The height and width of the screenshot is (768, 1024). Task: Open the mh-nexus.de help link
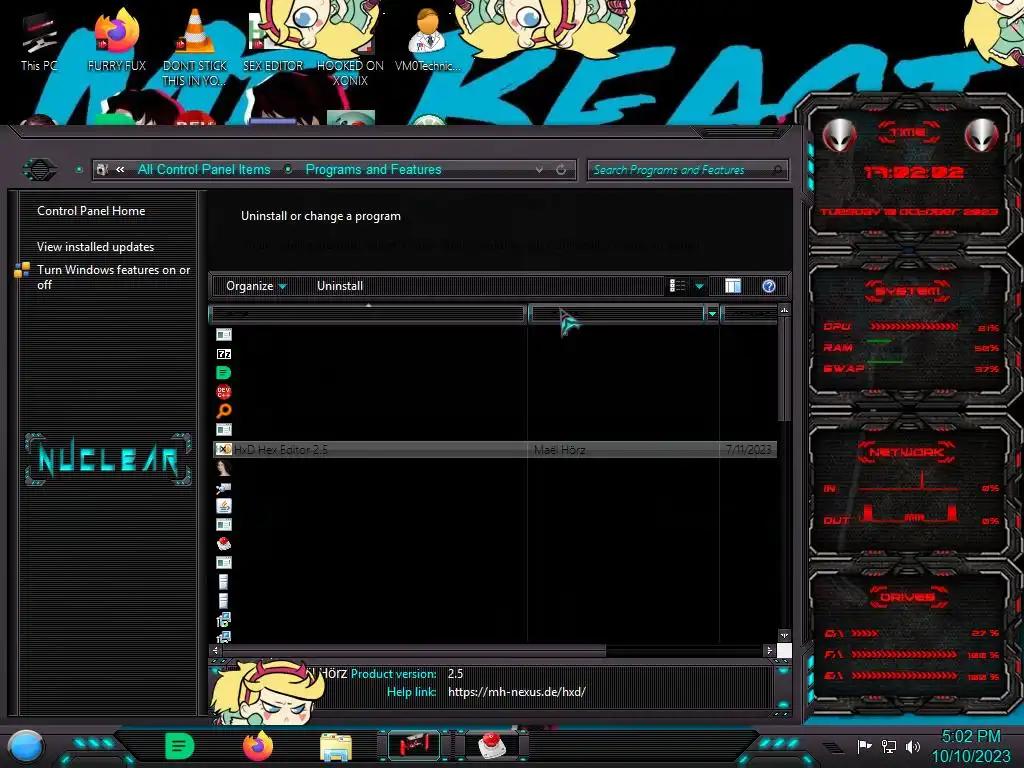click(517, 692)
